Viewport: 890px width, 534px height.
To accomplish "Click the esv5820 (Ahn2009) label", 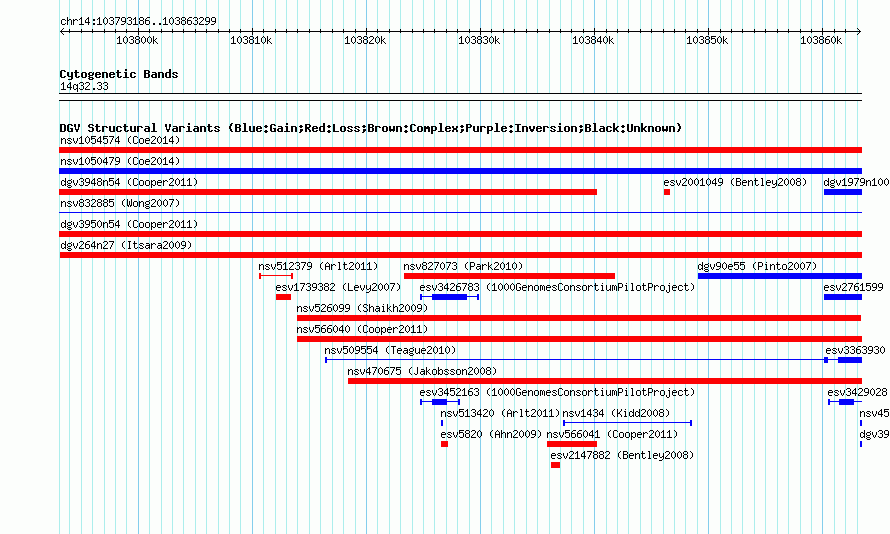I will click(x=491, y=434).
